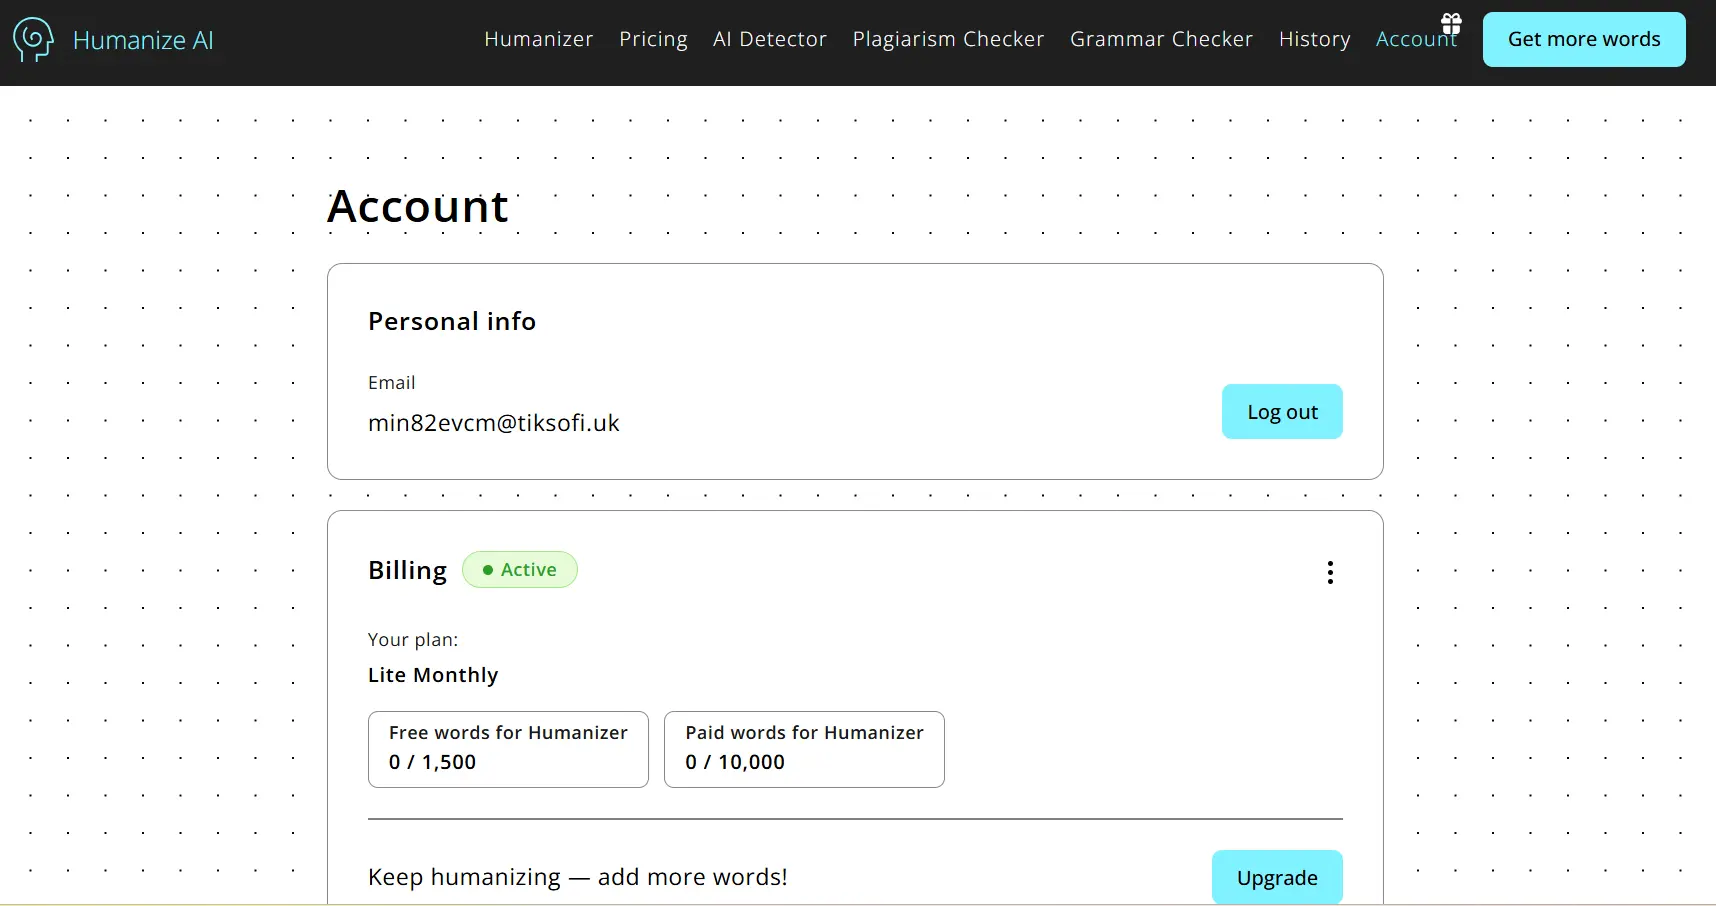Click the gift icon above Account
Image resolution: width=1716 pixels, height=906 pixels.
pyautogui.click(x=1451, y=23)
